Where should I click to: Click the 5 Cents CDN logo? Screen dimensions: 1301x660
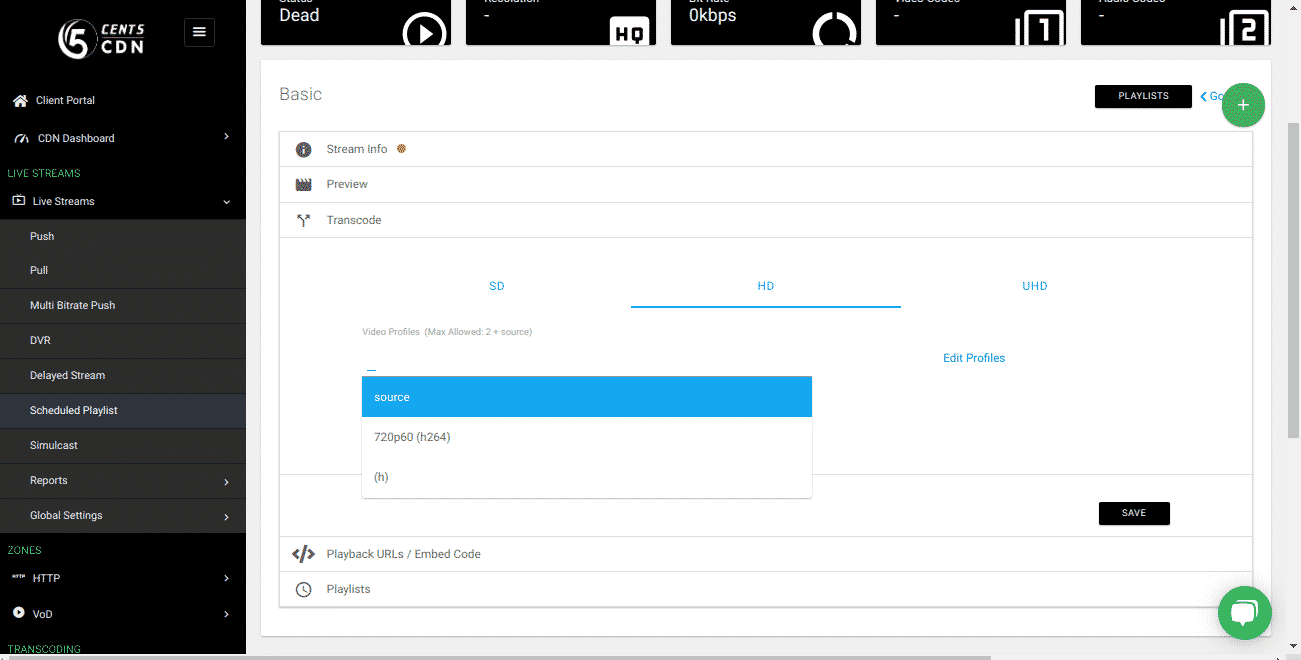pos(100,39)
